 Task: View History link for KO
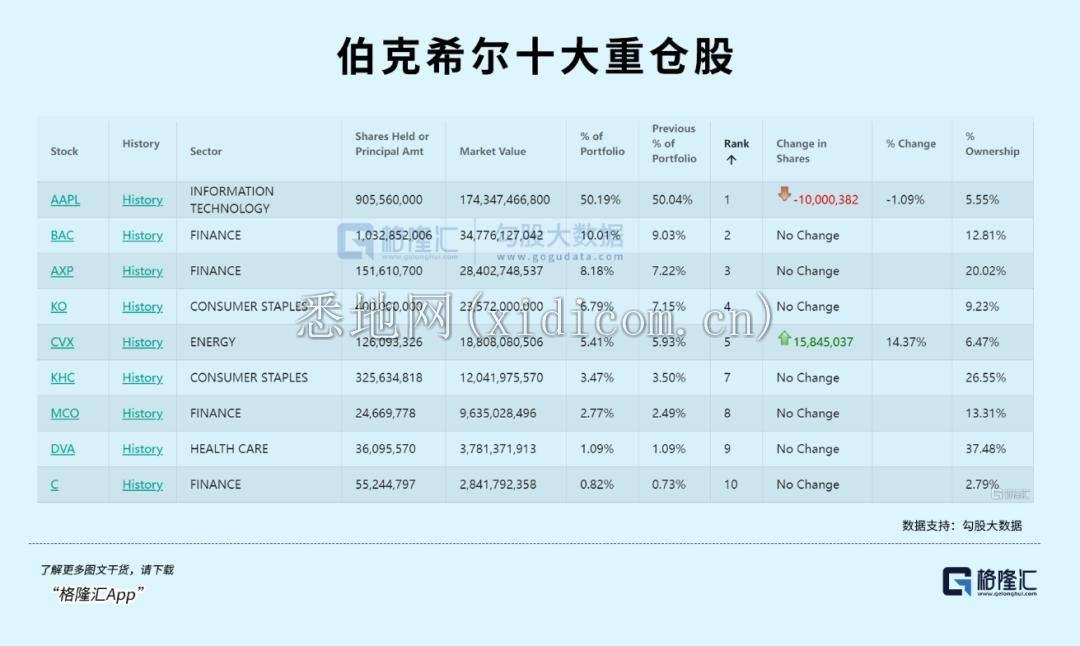[143, 306]
